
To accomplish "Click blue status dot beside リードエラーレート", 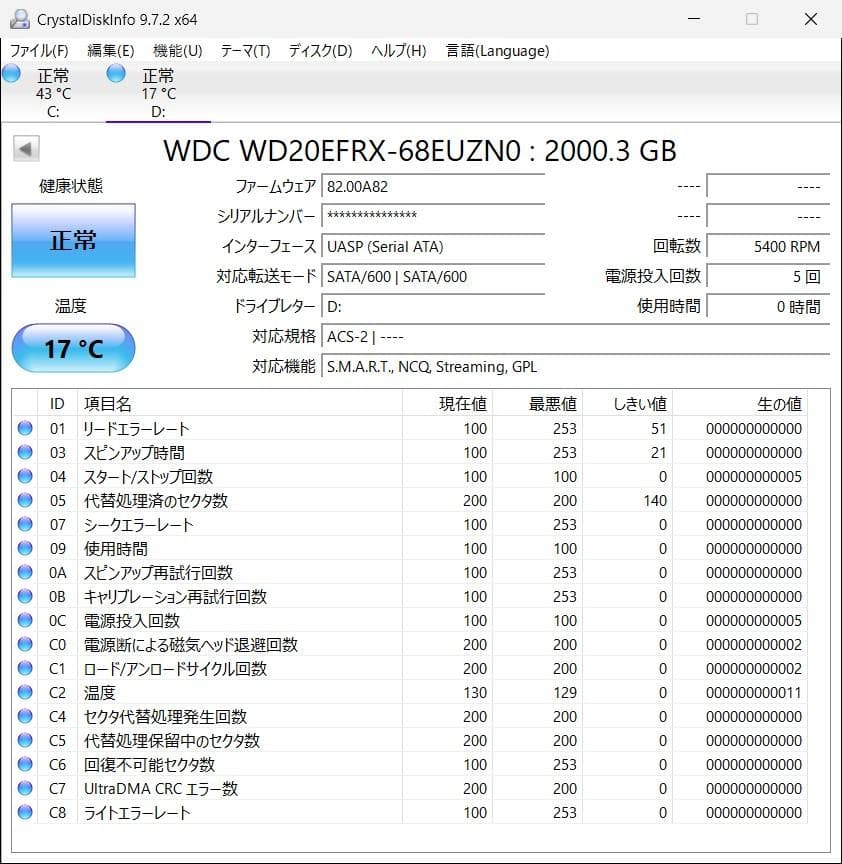I will click(25, 428).
